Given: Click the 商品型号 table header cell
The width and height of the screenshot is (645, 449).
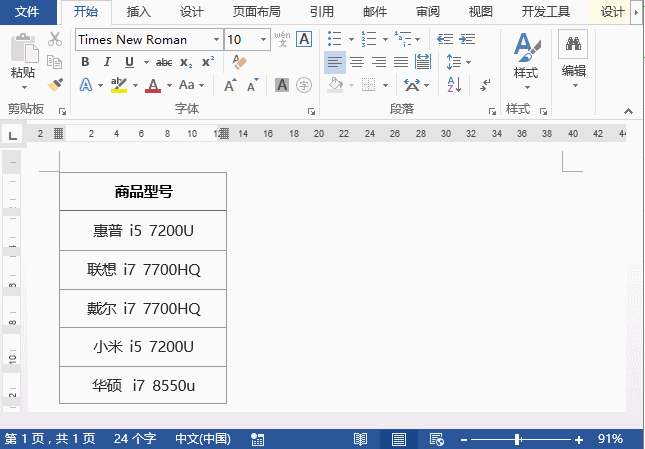Looking at the screenshot, I should coord(143,192).
